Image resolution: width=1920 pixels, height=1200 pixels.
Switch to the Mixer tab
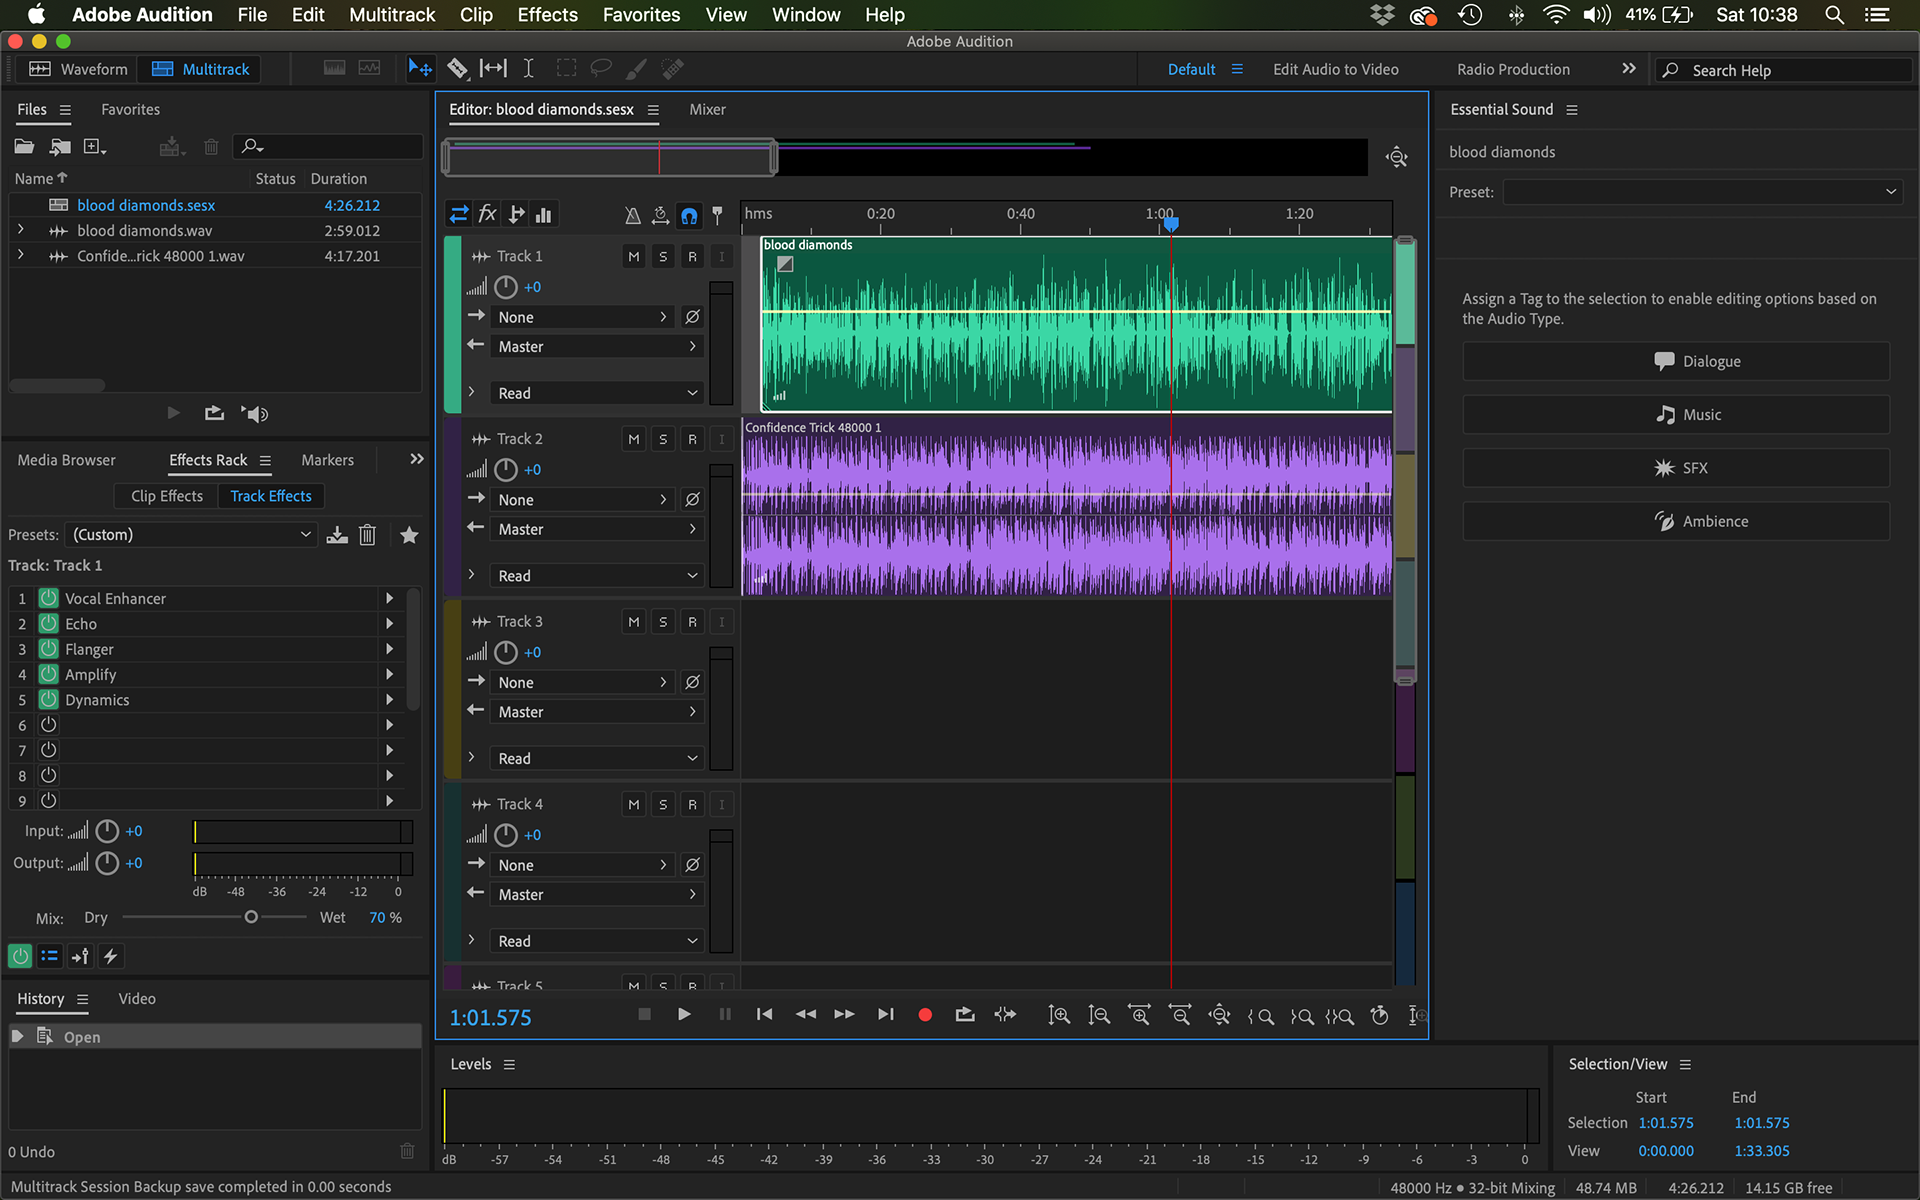[707, 109]
